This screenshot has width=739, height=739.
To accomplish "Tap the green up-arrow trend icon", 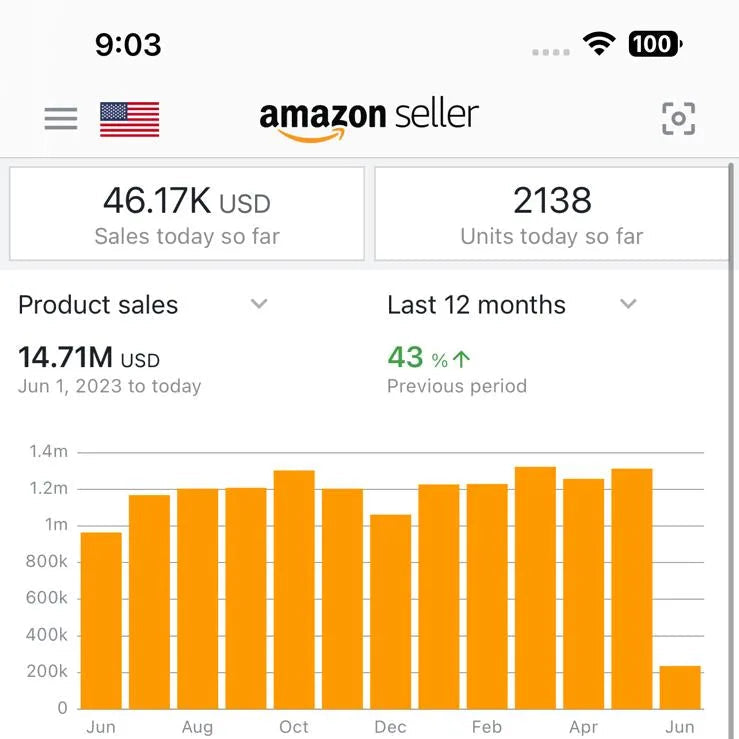I will (462, 359).
